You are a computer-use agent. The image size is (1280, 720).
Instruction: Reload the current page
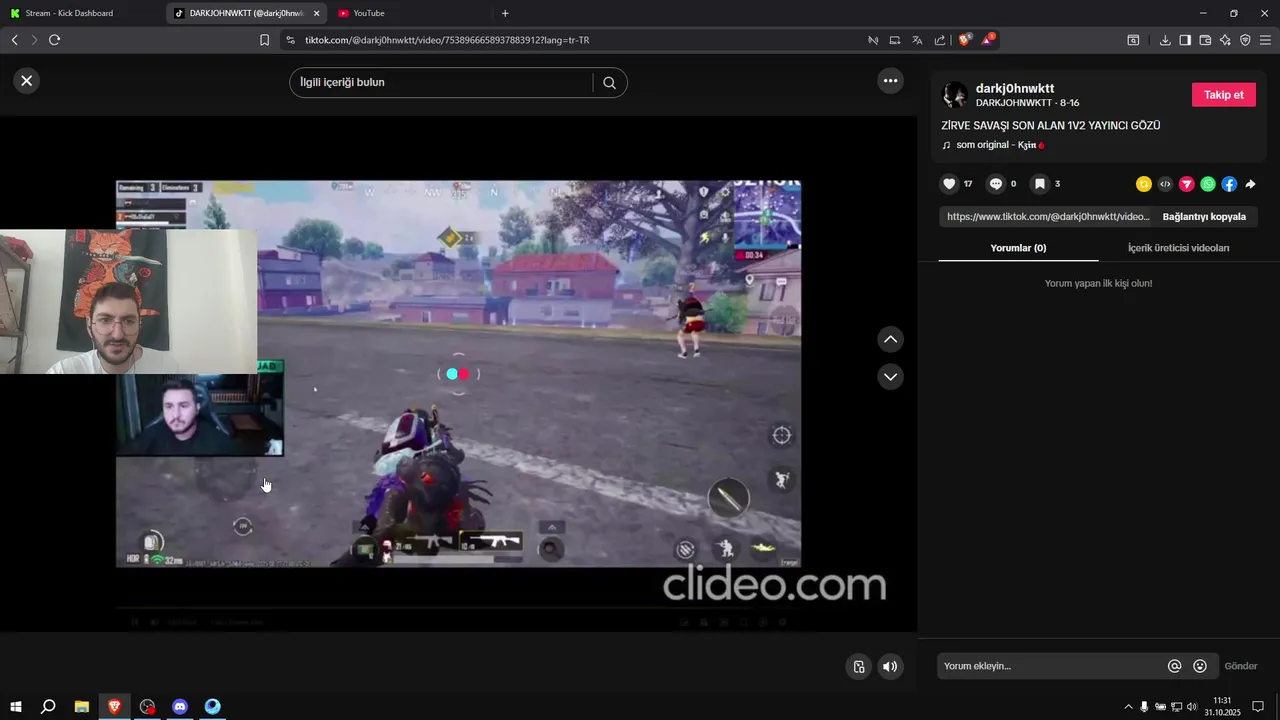[54, 40]
